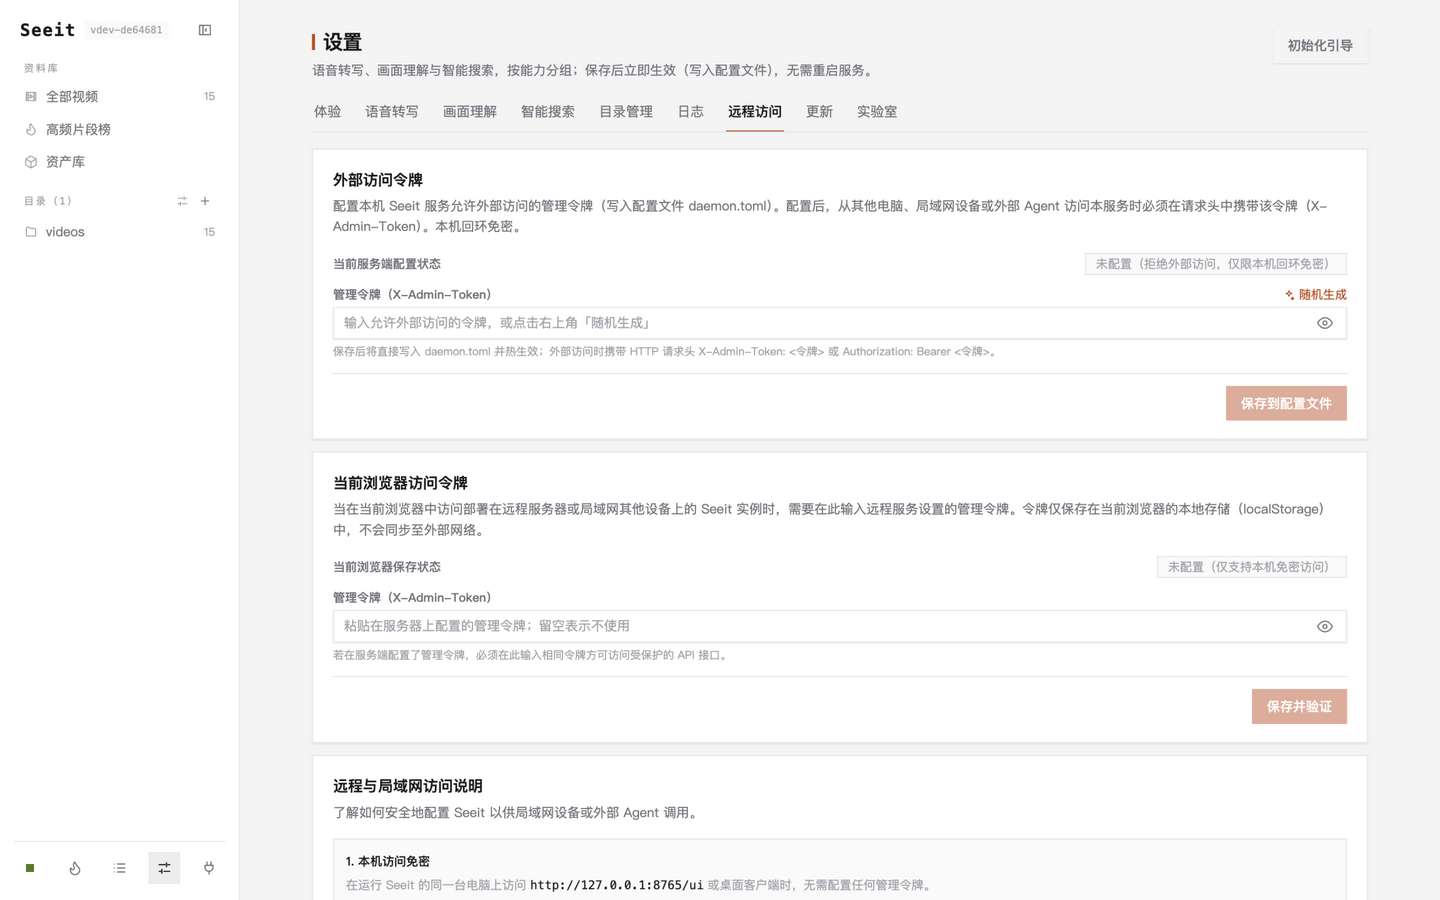The width and height of the screenshot is (1440, 900).
Task: Click 随机生成 to generate a token
Action: pos(1316,295)
